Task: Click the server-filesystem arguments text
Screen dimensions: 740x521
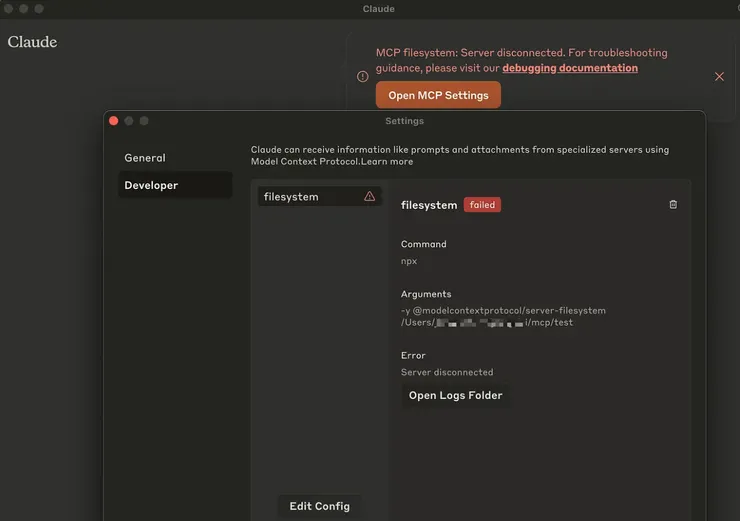Action: pos(504,310)
